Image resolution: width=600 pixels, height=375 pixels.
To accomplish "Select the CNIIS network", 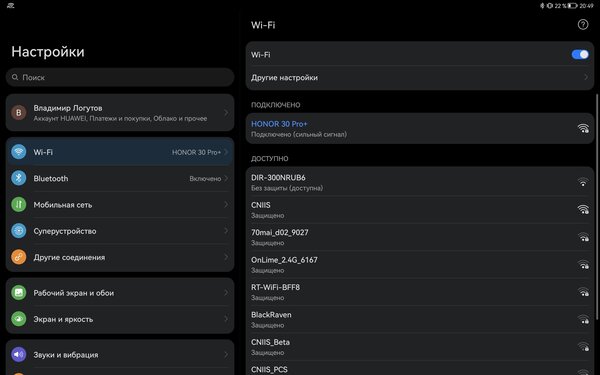I will click(420, 210).
